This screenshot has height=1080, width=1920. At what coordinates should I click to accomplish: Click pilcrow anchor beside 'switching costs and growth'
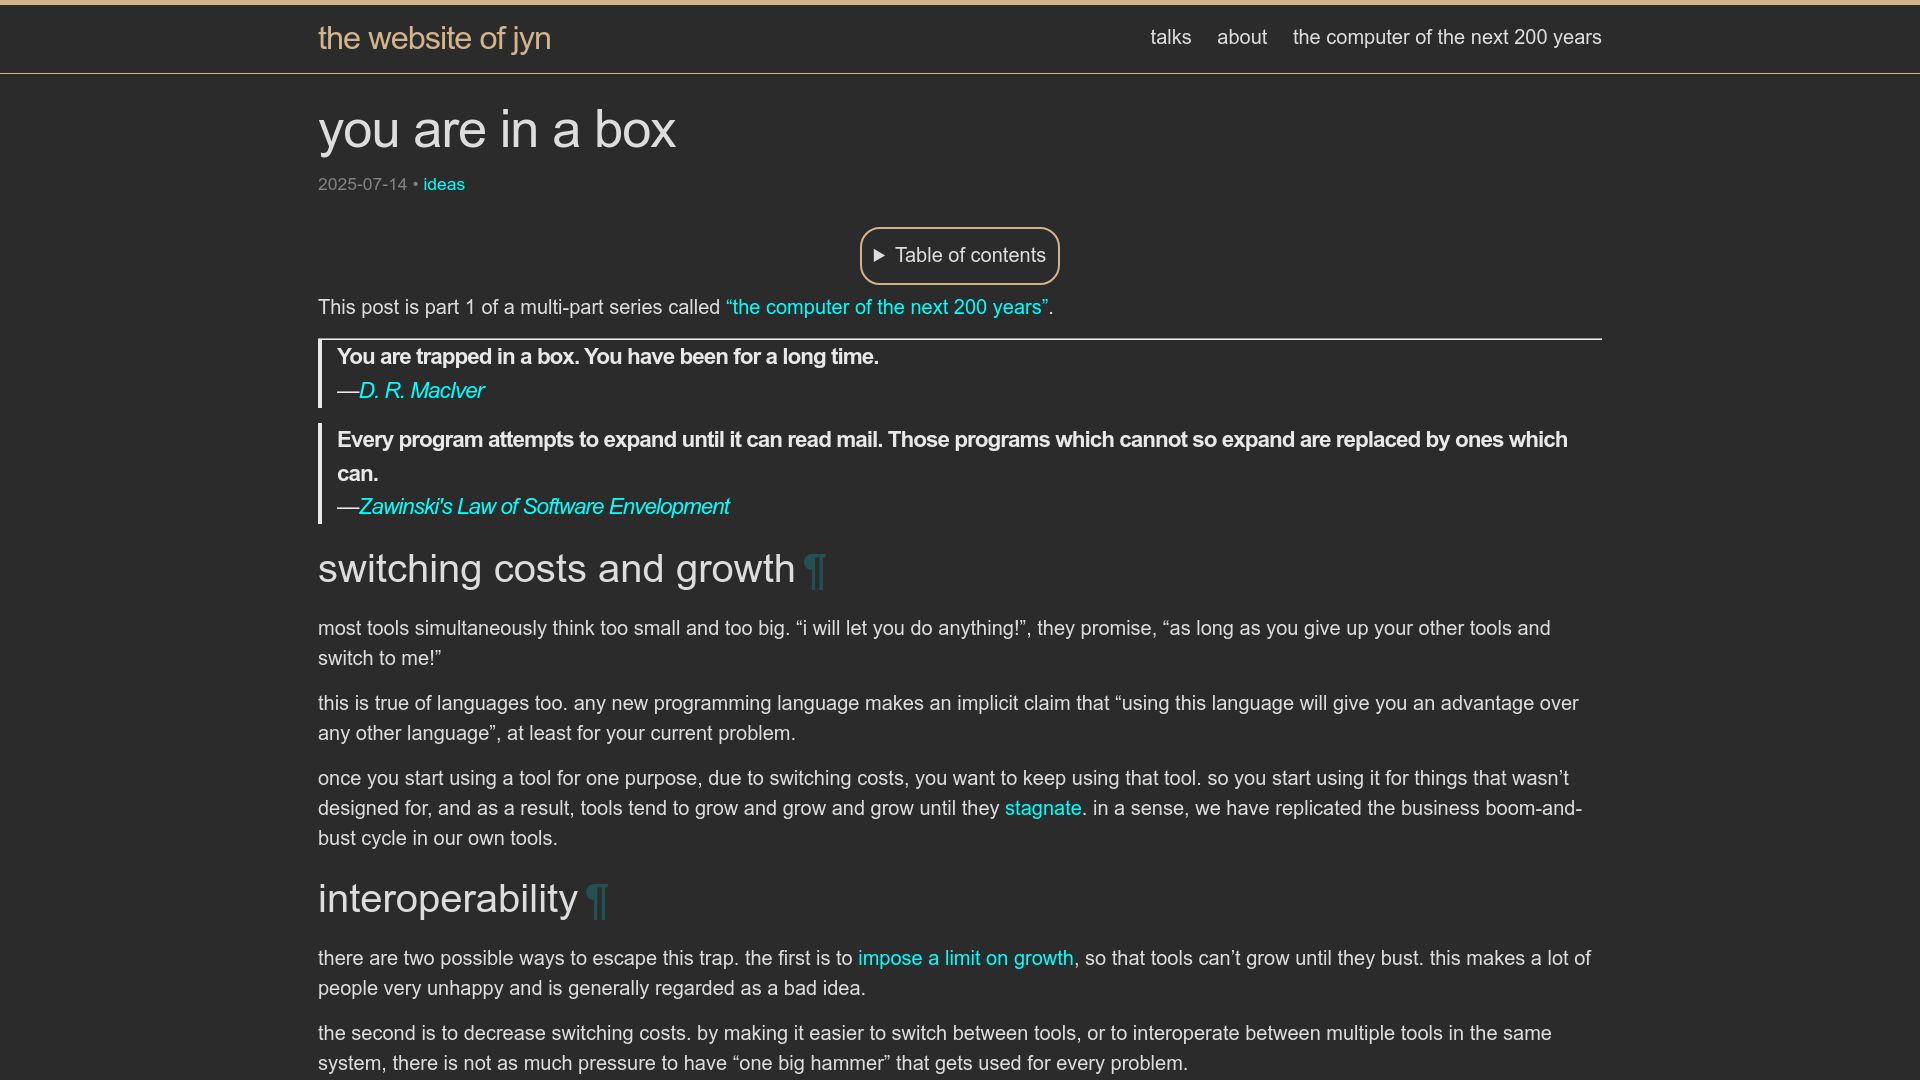815,570
